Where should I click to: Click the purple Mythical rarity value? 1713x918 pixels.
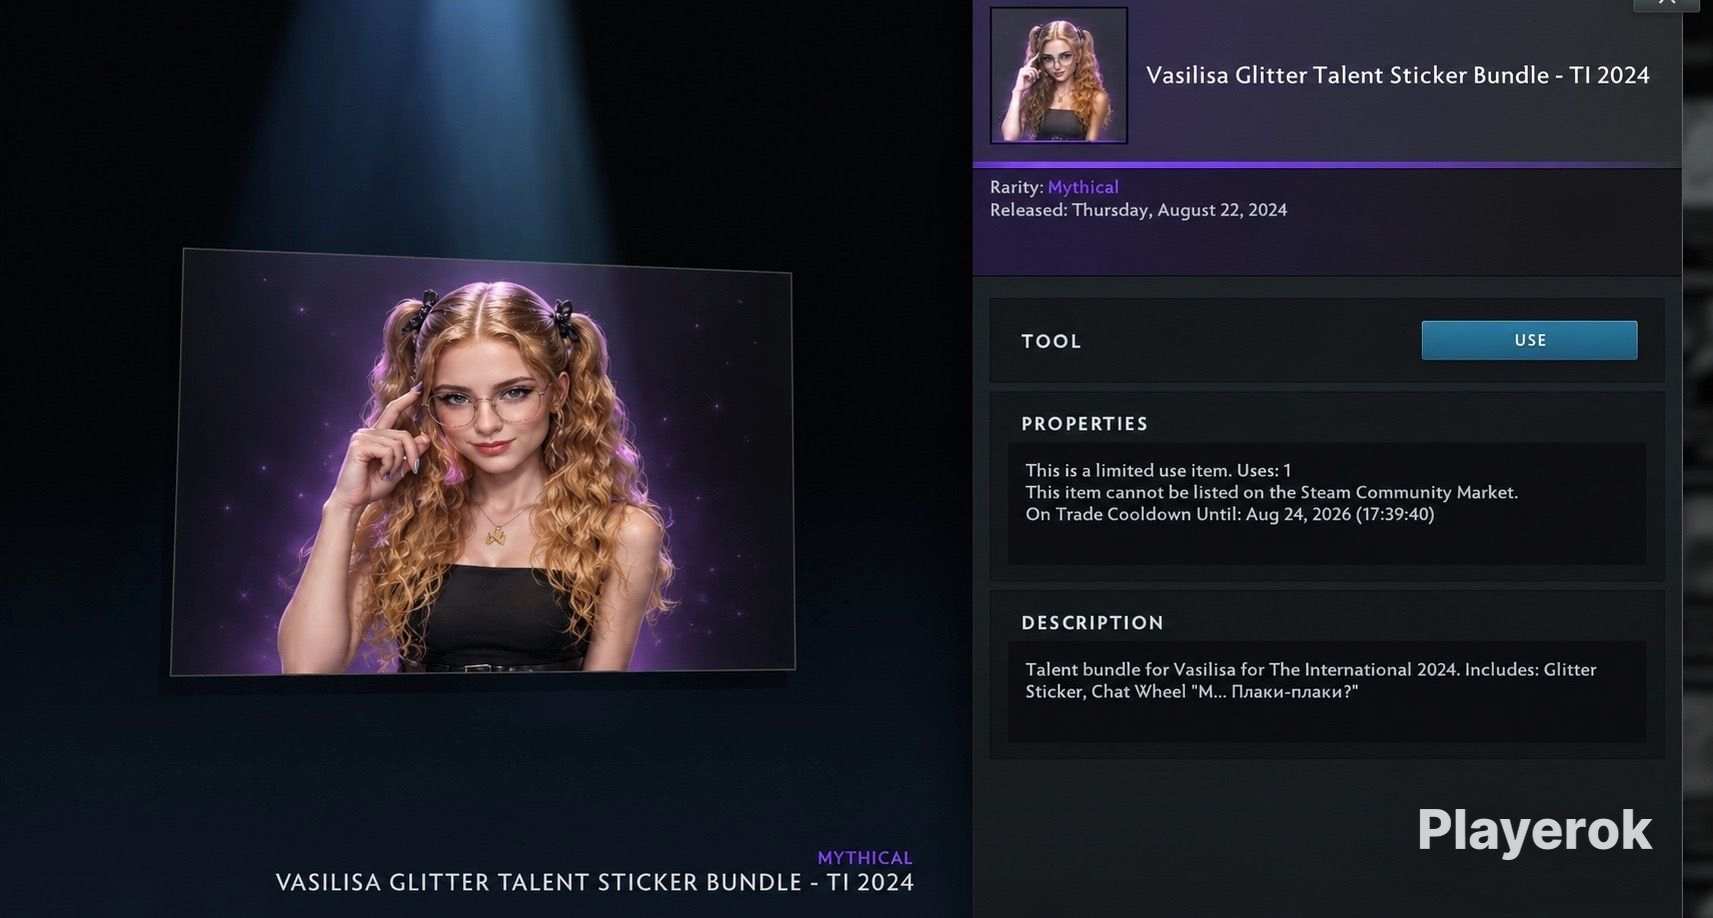coord(1083,187)
